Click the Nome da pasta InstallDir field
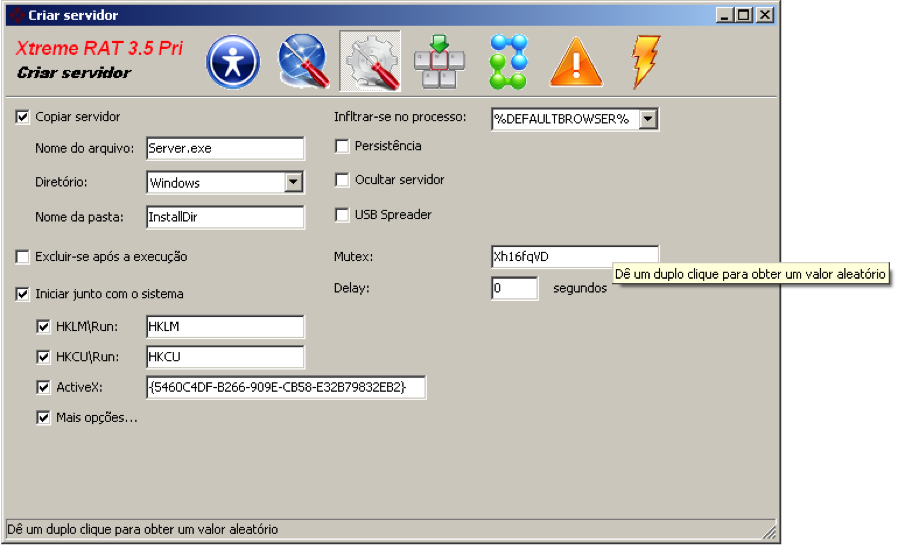The height and width of the screenshot is (547, 900). (225, 217)
